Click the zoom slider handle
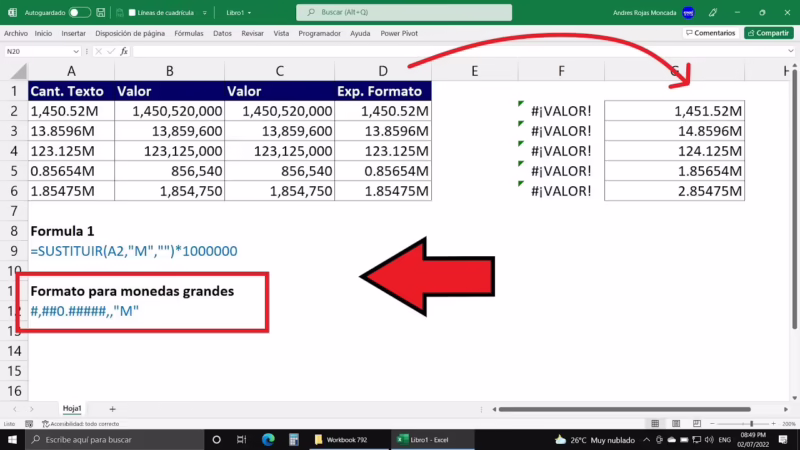The width and height of the screenshot is (800, 450). (x=752, y=424)
